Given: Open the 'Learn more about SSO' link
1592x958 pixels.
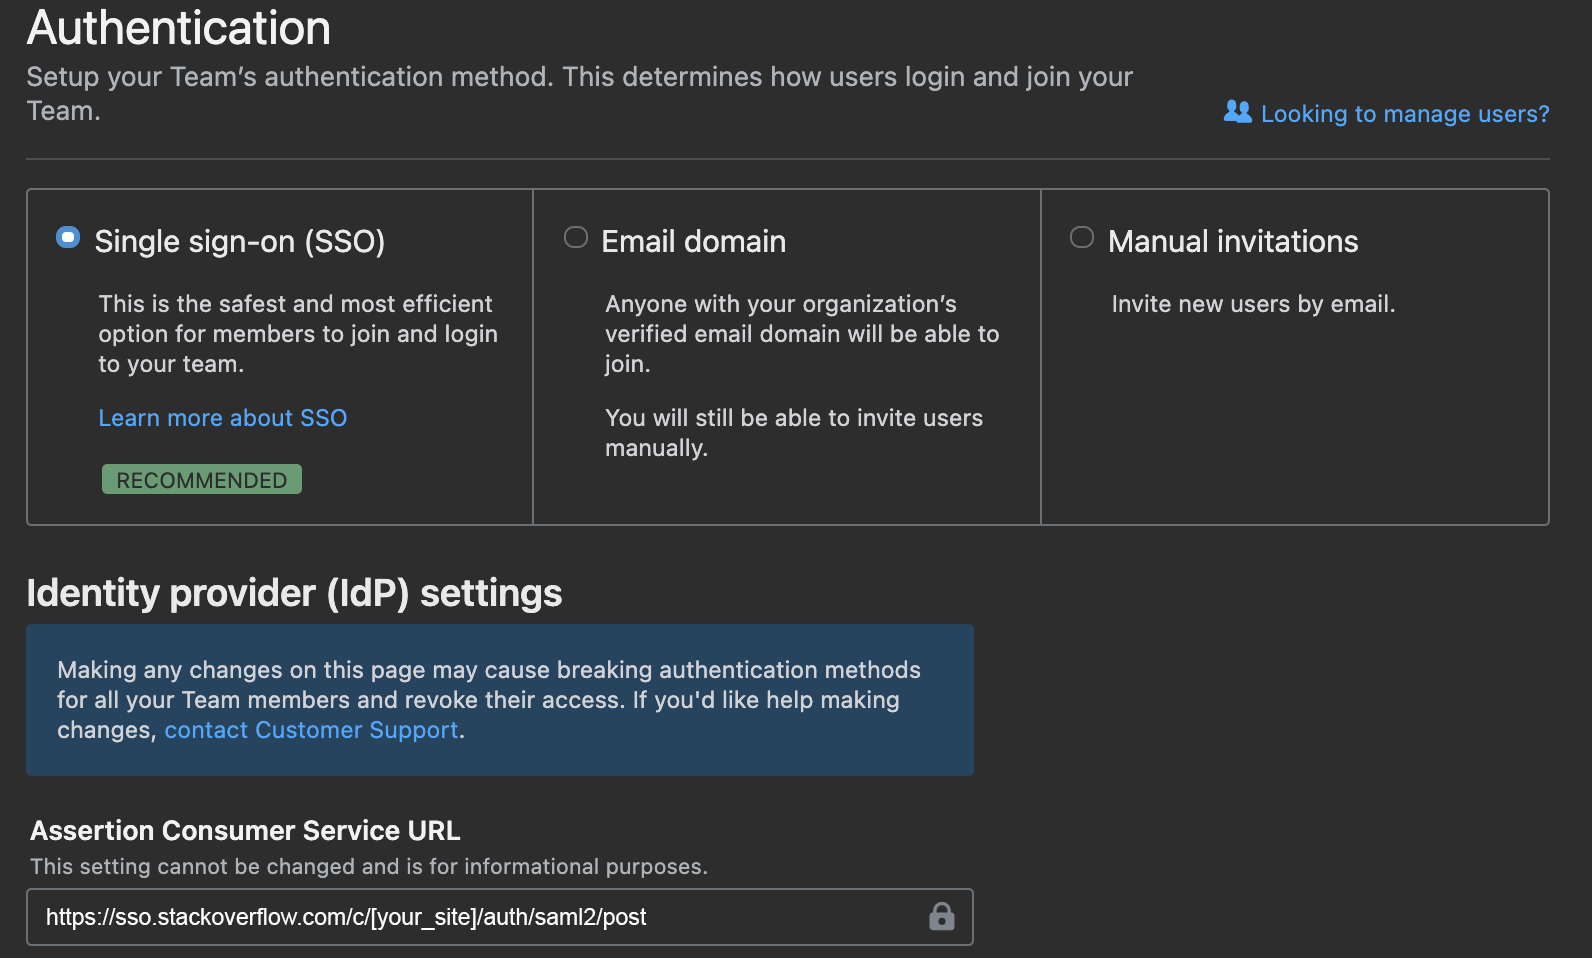Looking at the screenshot, I should (222, 418).
